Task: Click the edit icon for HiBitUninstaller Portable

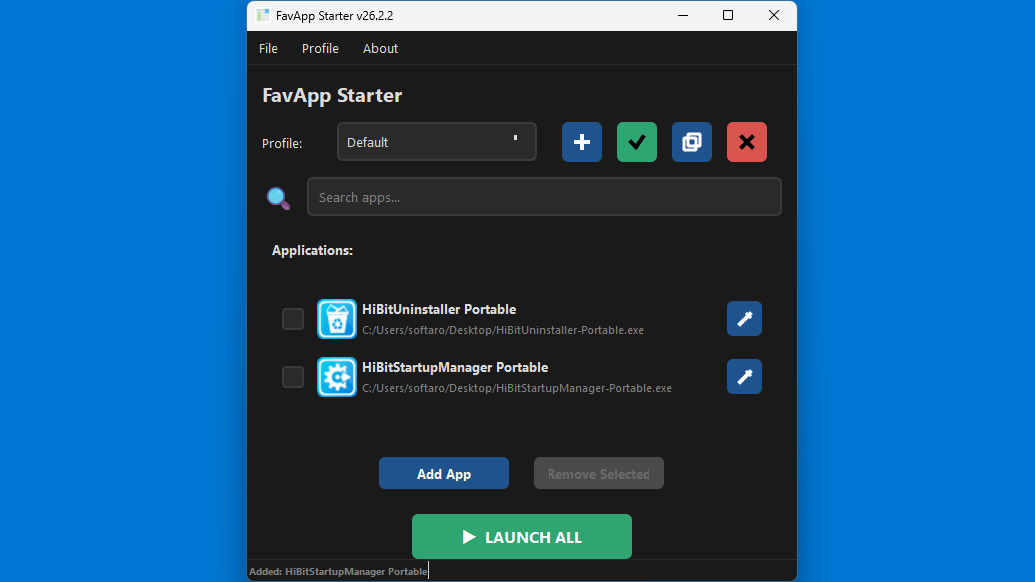Action: (x=744, y=319)
